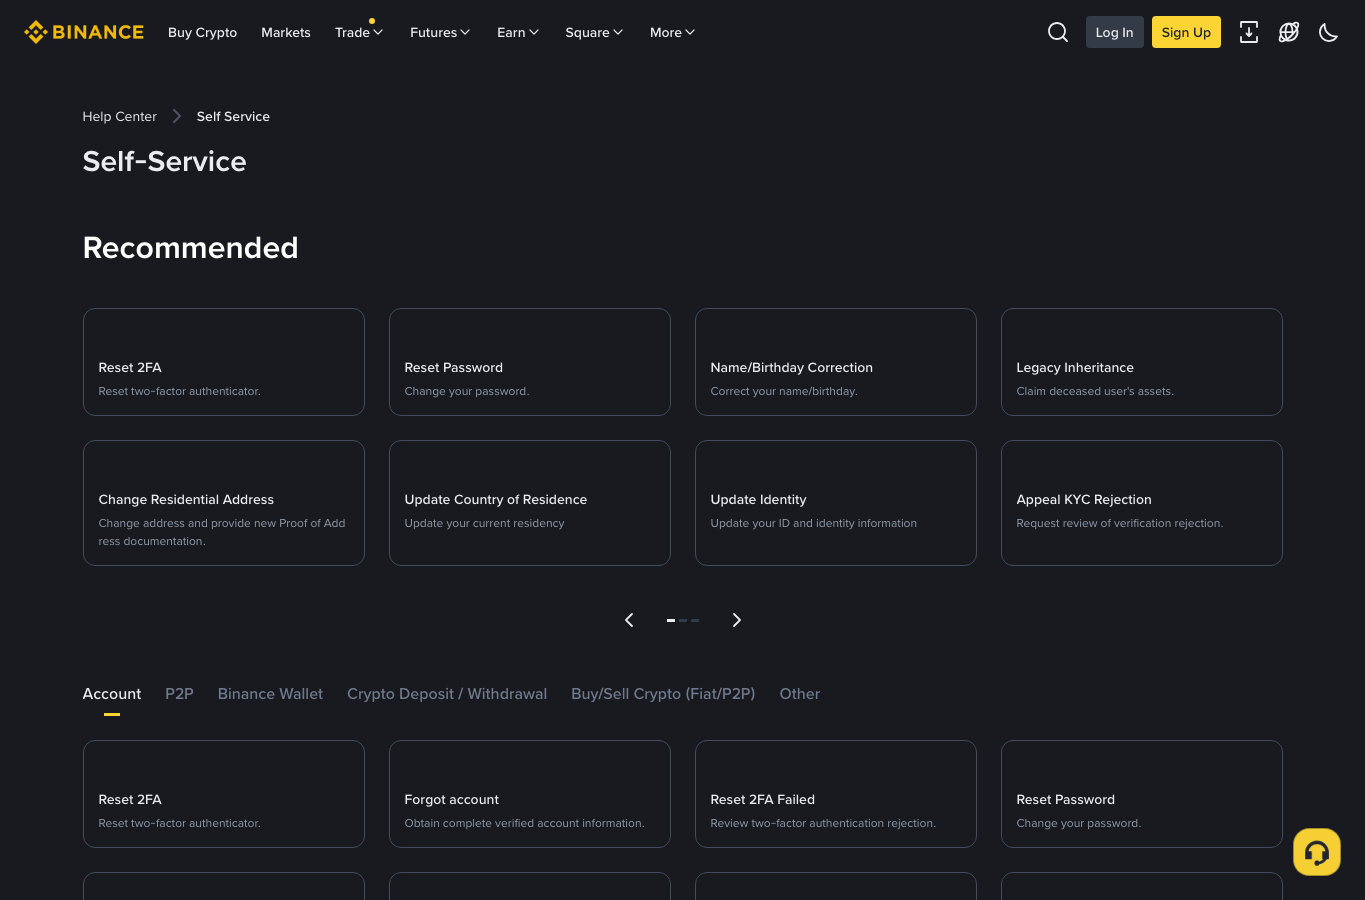Open the language globe icon
1365x900 pixels.
point(1289,32)
